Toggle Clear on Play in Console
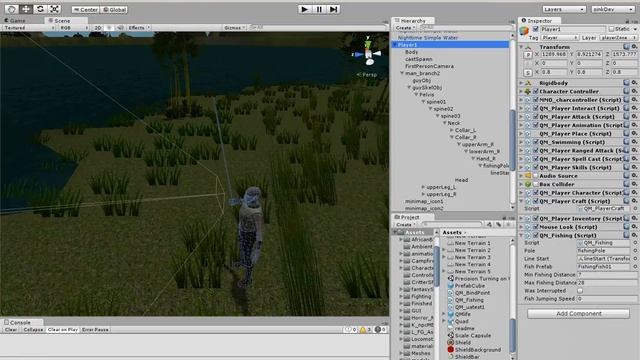The image size is (640, 360). pyautogui.click(x=62, y=329)
